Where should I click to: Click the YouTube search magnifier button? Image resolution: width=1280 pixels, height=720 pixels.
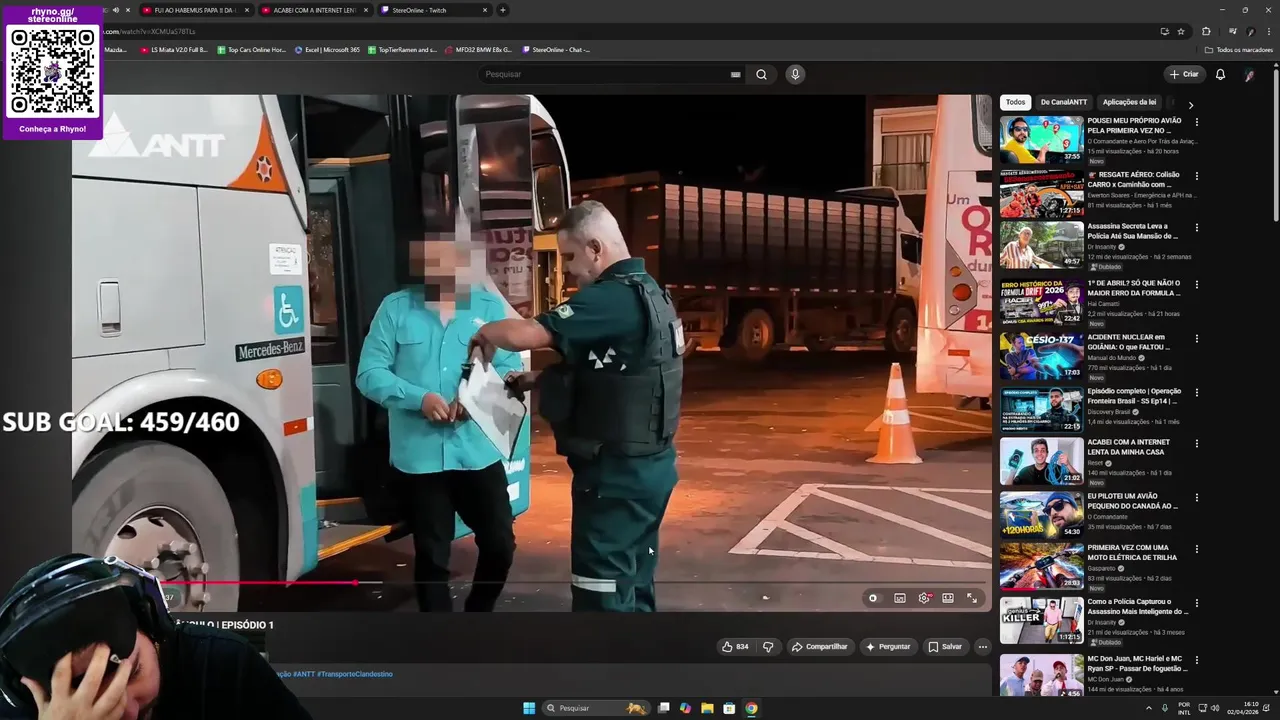[761, 74]
